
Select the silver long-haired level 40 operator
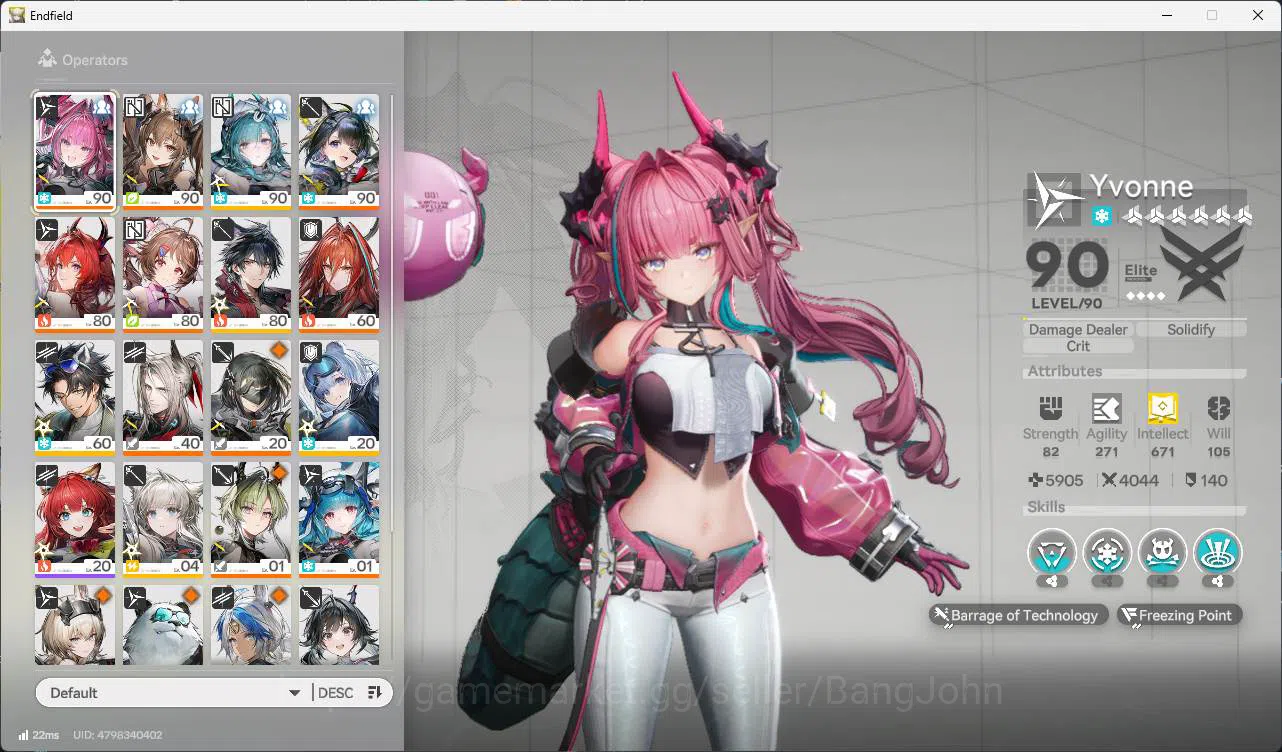coord(163,397)
